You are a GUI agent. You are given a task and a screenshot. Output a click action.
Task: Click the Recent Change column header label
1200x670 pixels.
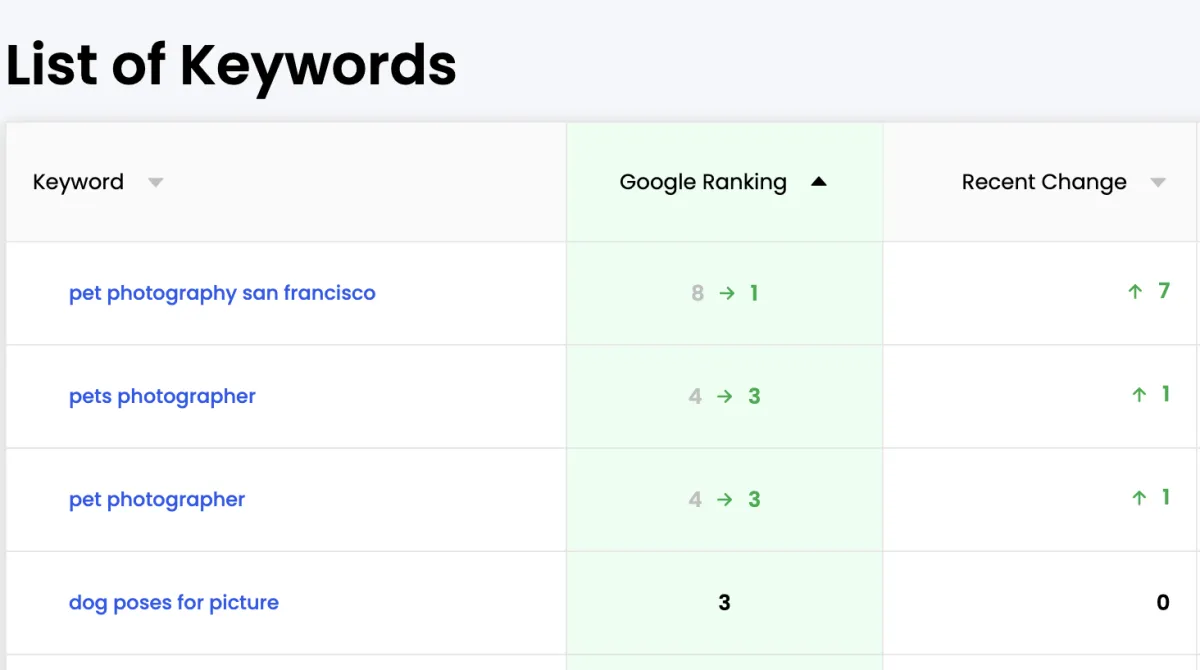[x=1044, y=182]
